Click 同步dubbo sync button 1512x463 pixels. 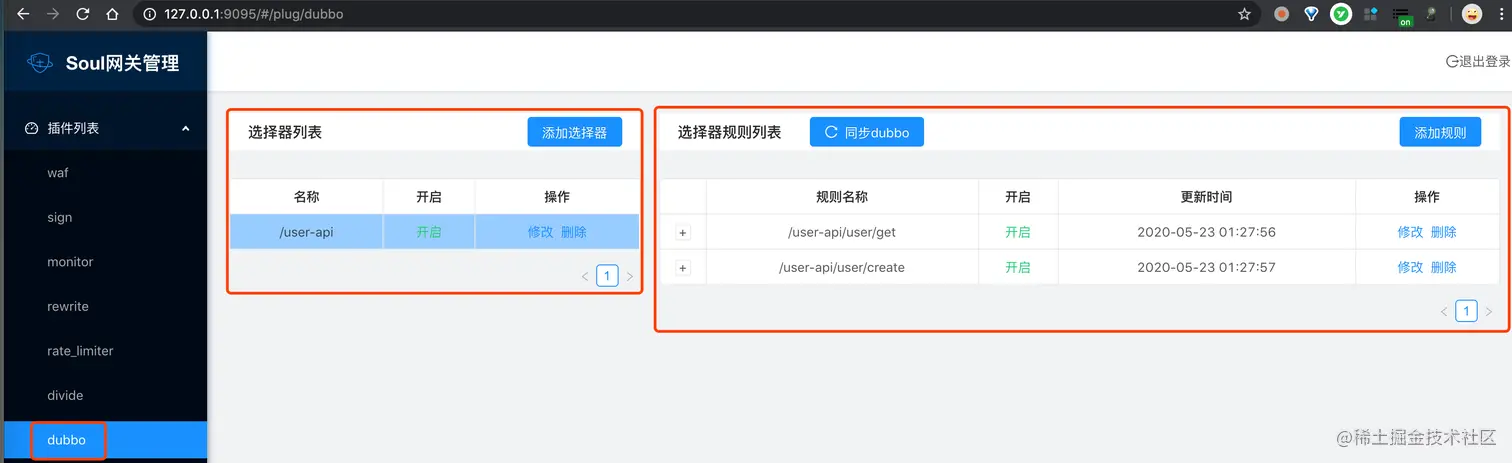(x=866, y=132)
